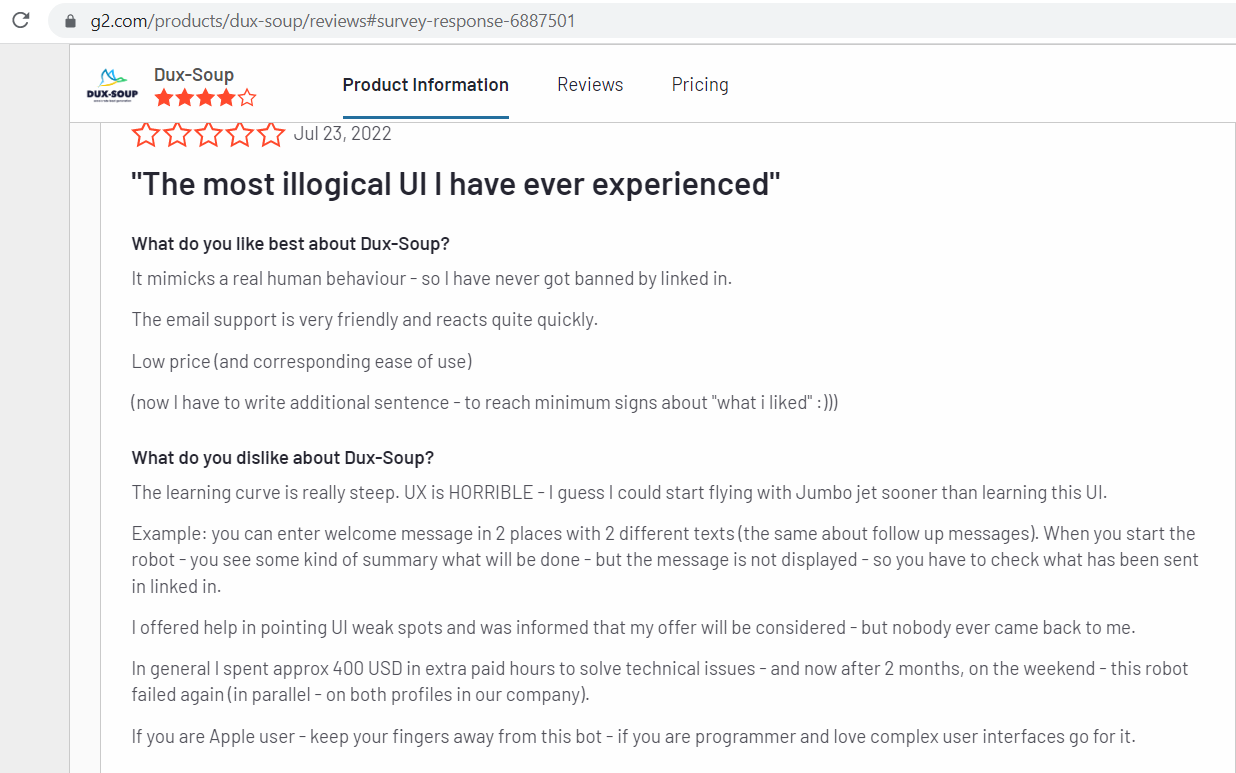
Task: Switch to the Reviews tab
Action: 590,85
